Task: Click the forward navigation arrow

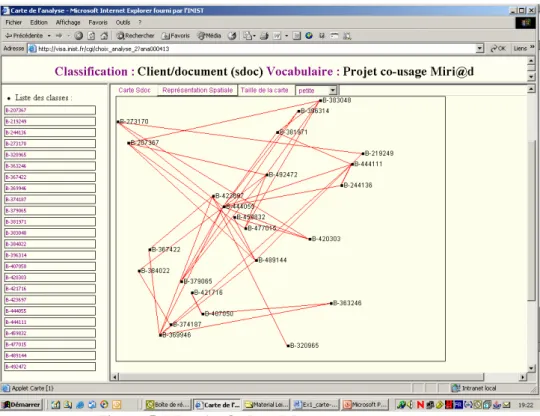Action: (x=59, y=35)
